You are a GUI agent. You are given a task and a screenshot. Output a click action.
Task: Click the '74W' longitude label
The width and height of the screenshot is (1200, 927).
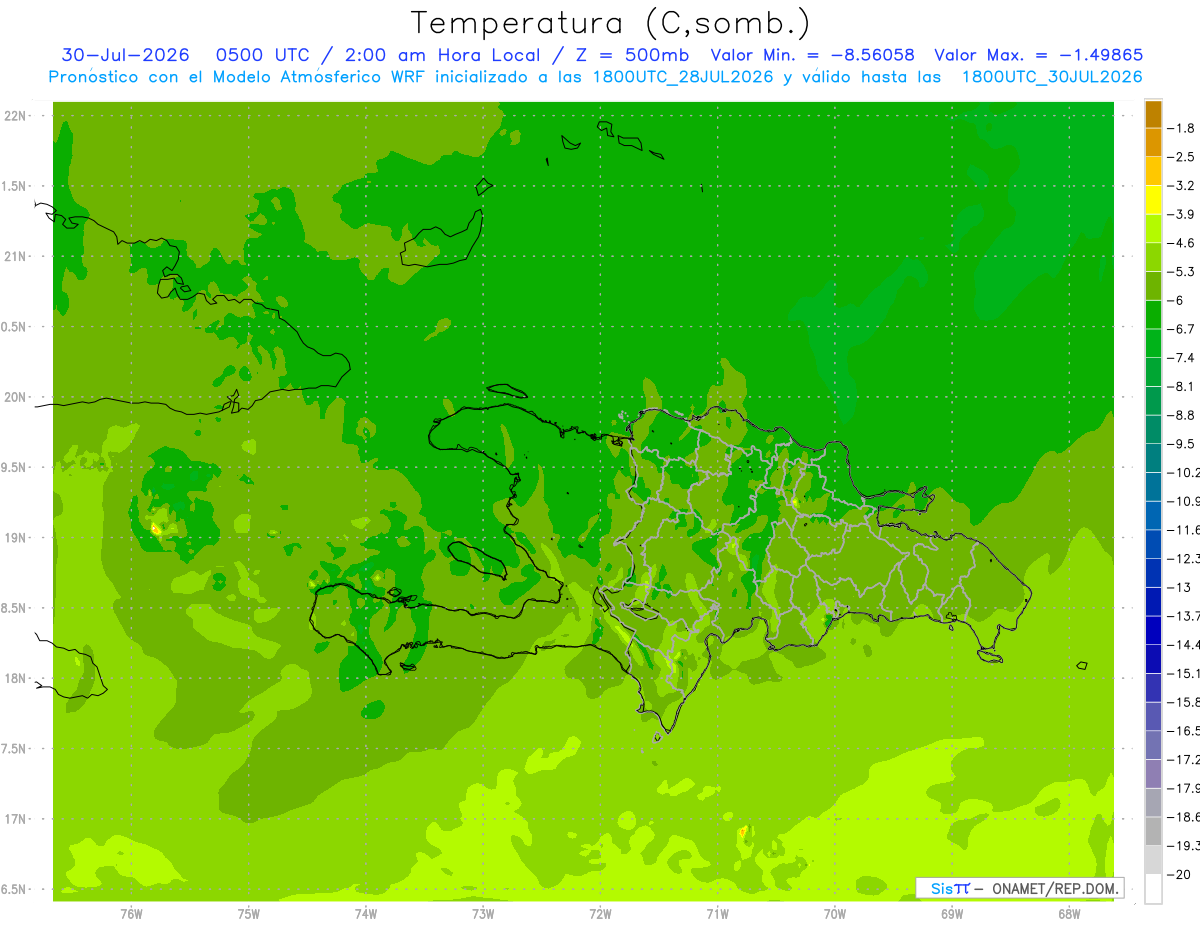tap(366, 914)
